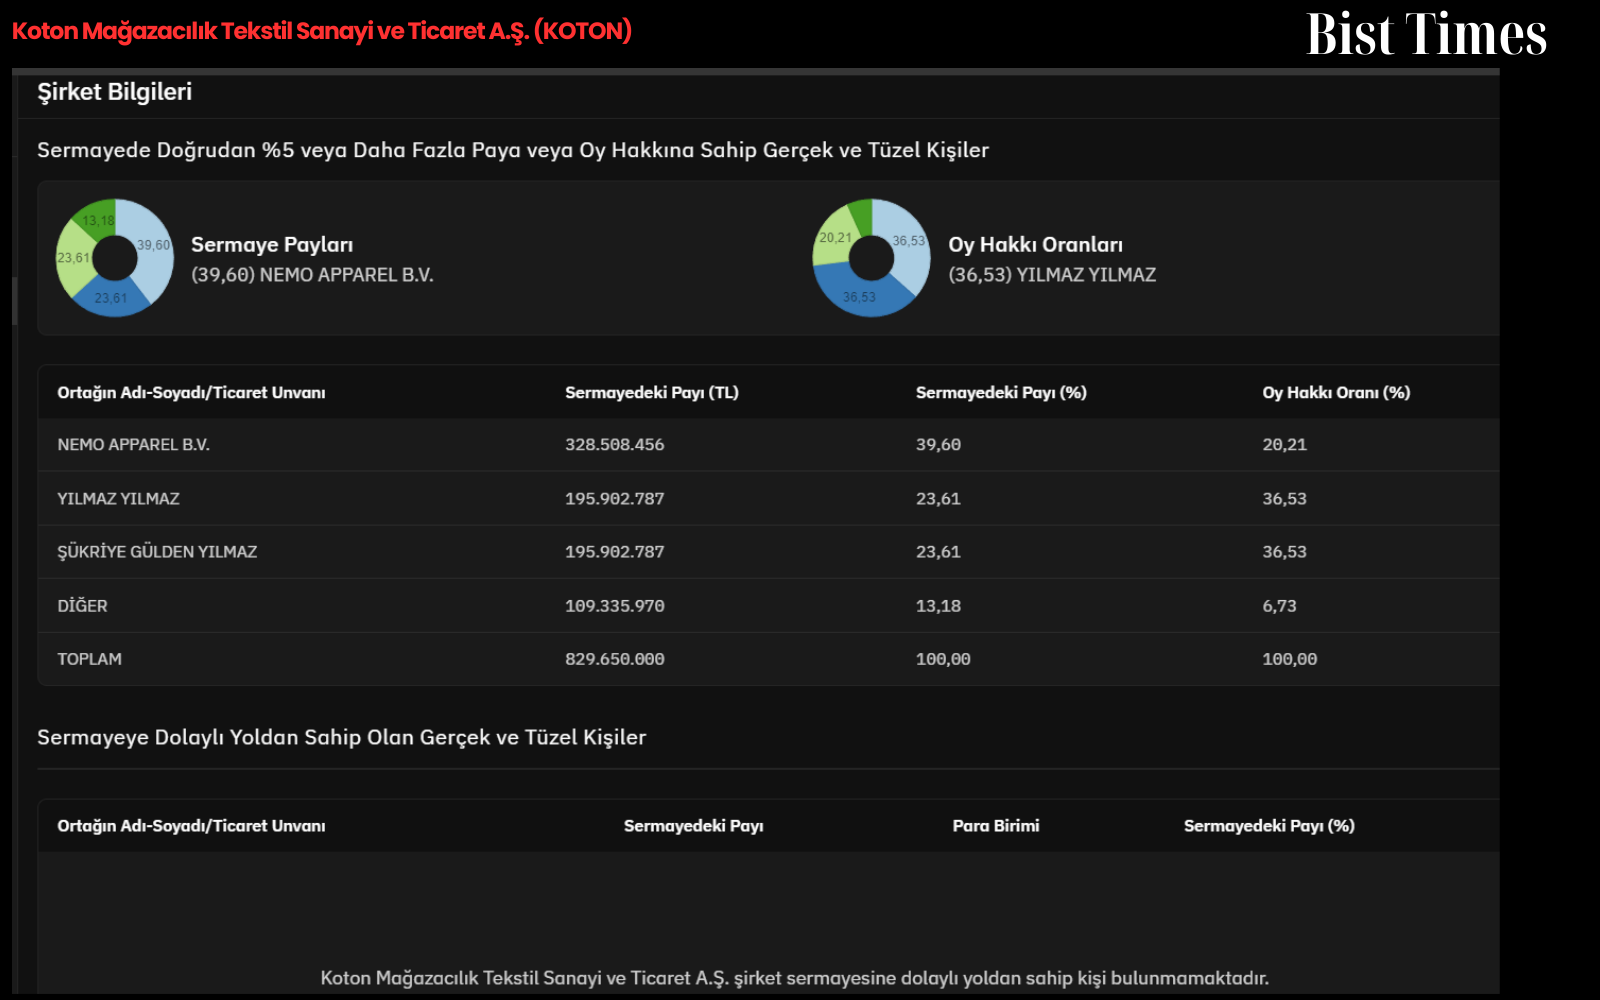
Task: Click the Sermayedeki Payı (%) header in the first table
Action: tap(1001, 393)
